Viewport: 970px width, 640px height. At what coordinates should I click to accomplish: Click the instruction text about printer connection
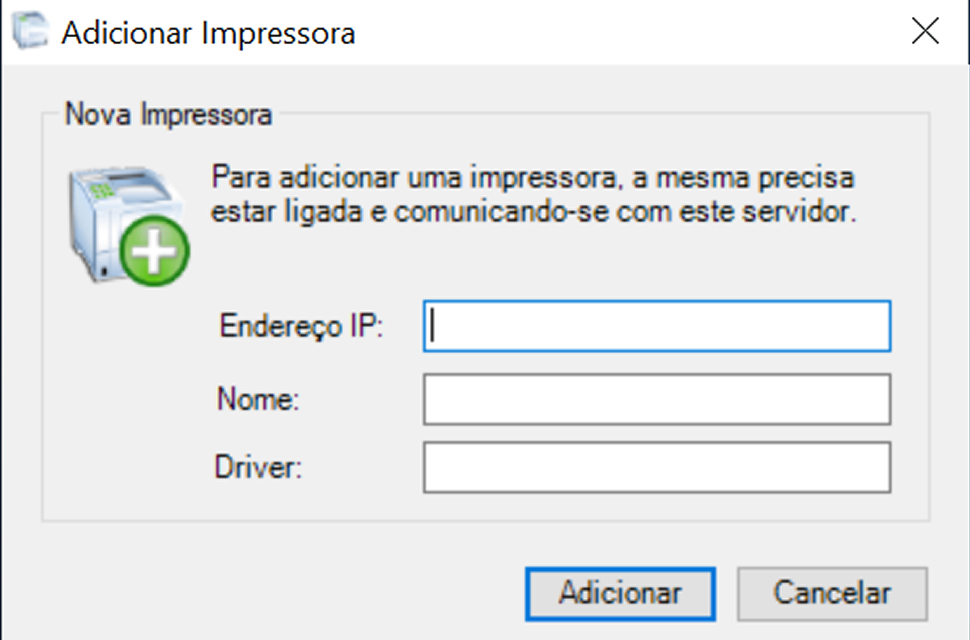532,195
